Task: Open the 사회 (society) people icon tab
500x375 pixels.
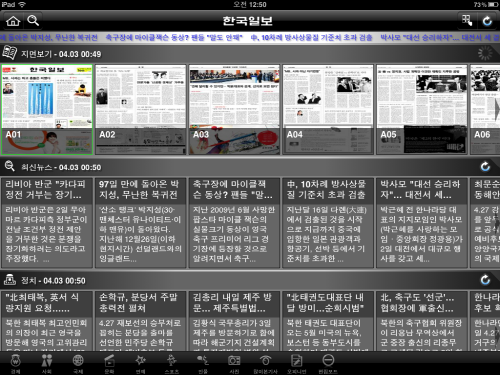Action: coord(47,363)
